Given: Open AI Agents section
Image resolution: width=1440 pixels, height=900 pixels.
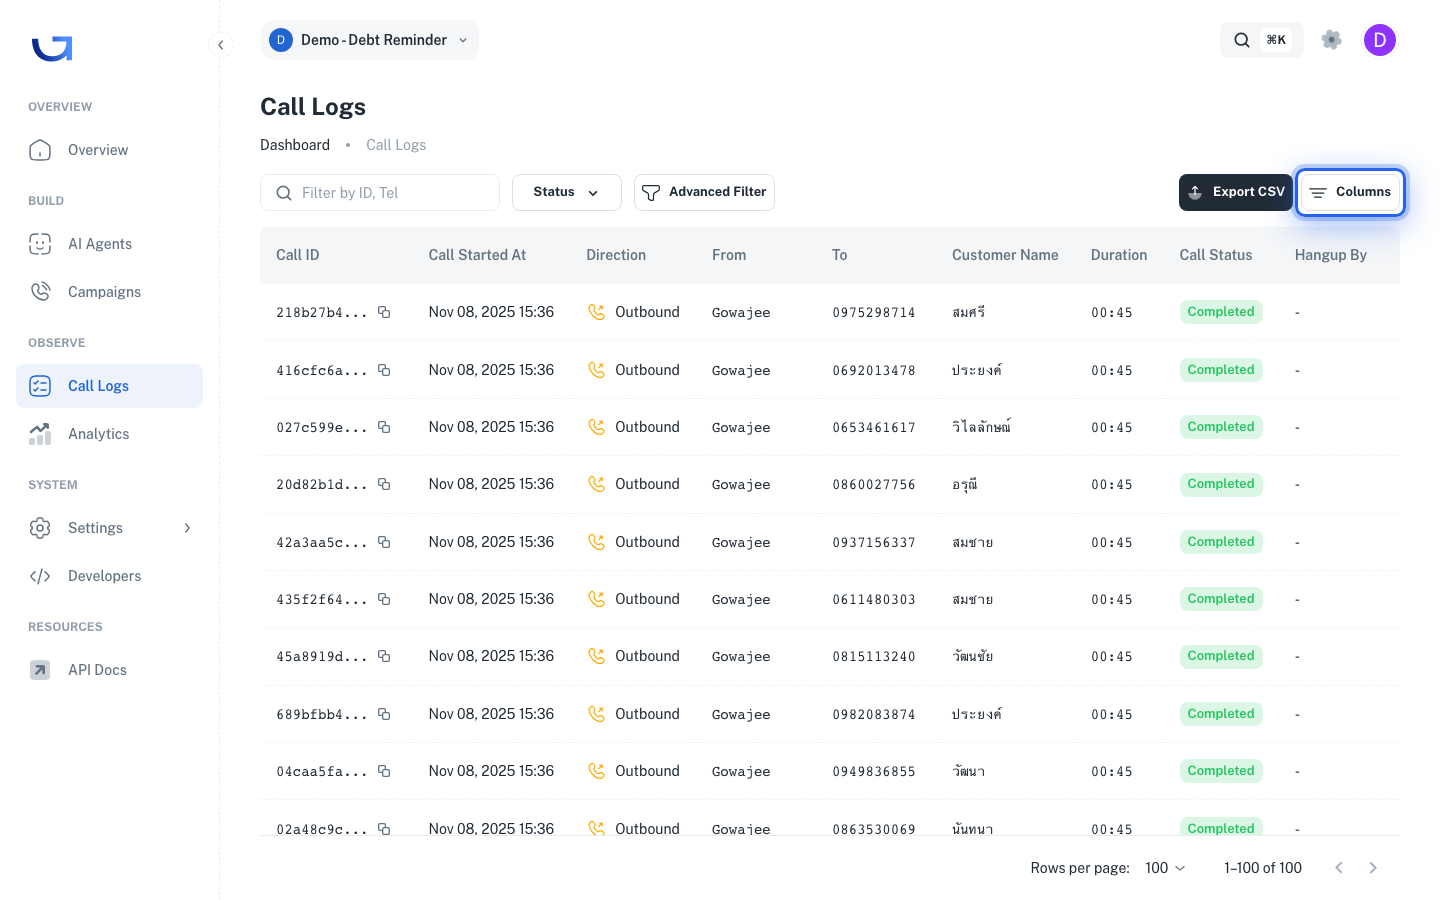Looking at the screenshot, I should click(109, 244).
